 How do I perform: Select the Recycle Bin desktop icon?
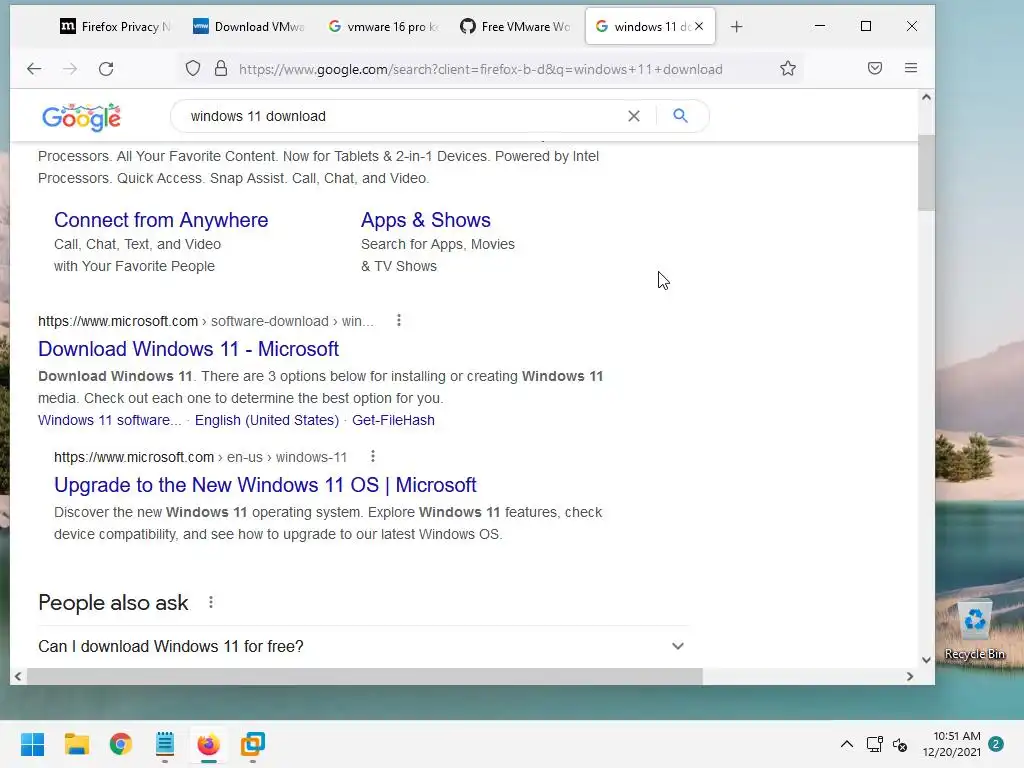[975, 630]
